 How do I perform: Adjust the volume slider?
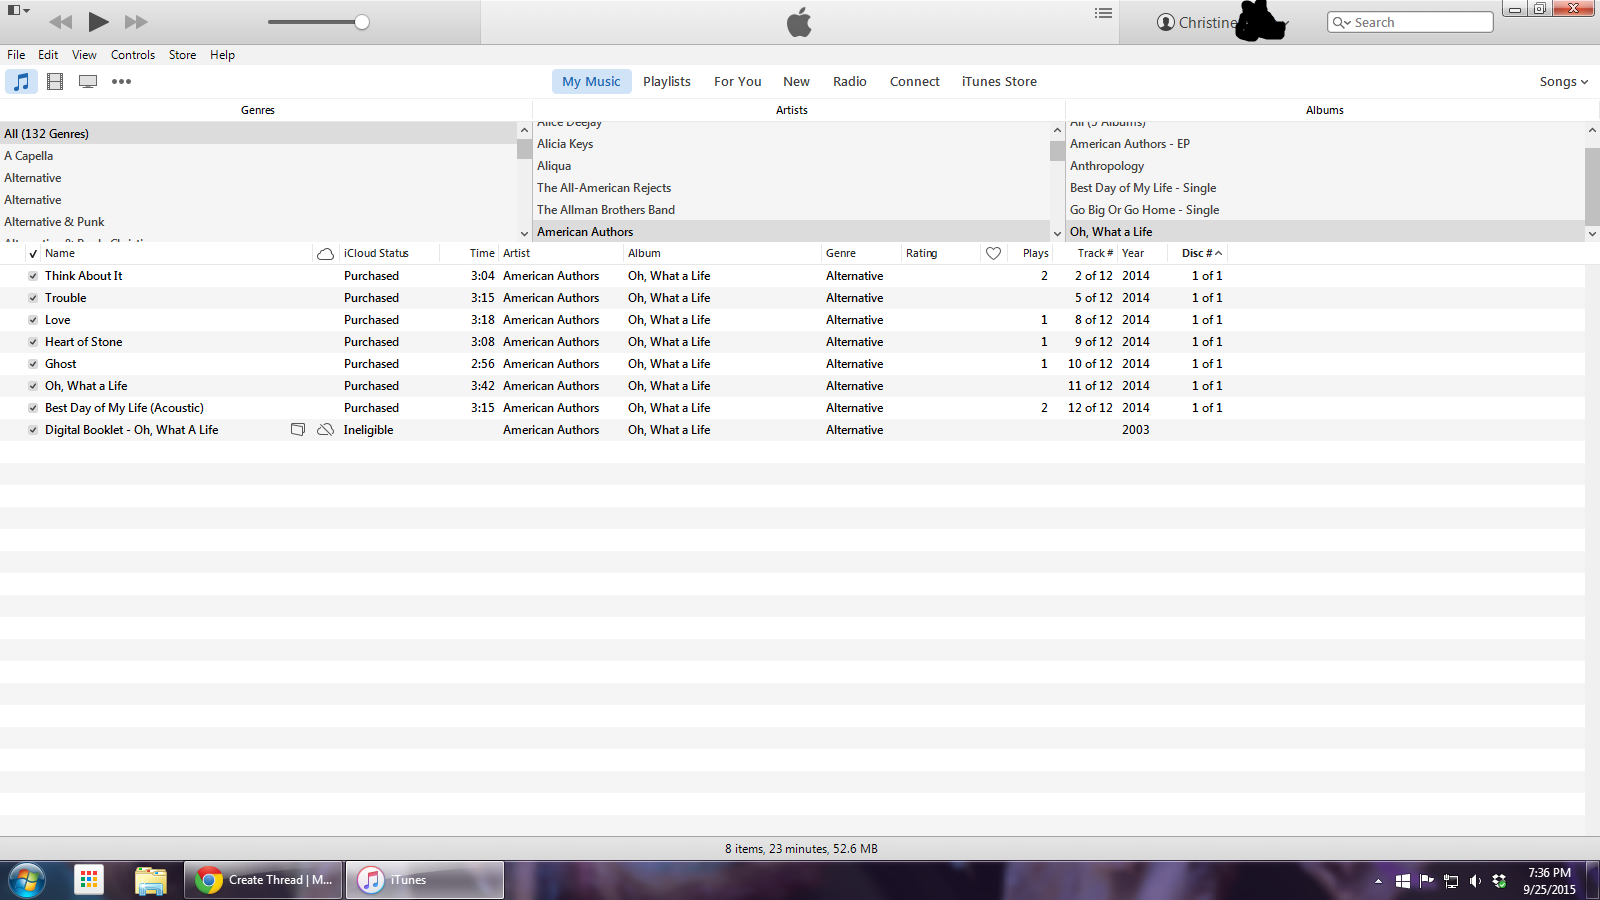coord(362,22)
